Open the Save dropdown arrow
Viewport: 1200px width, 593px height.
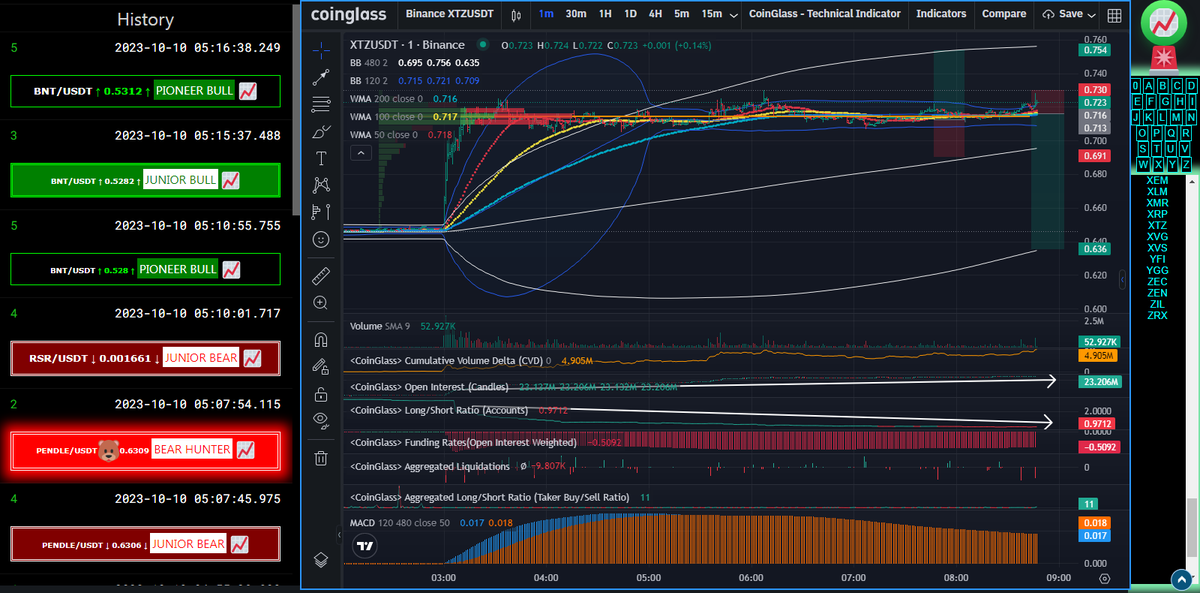1092,14
